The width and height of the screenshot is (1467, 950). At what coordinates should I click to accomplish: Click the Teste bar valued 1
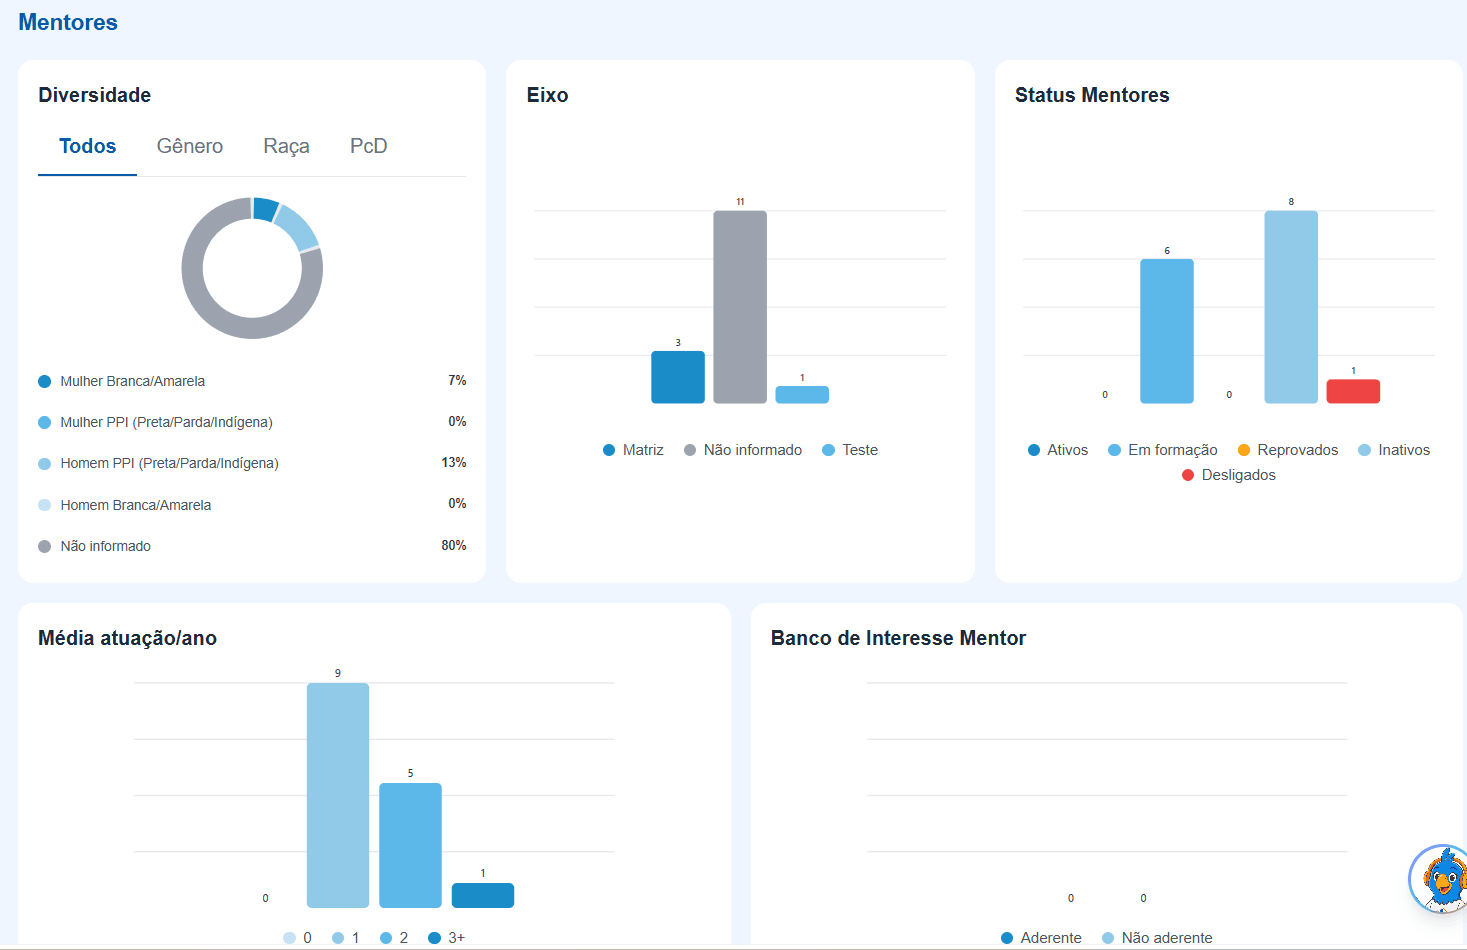pos(802,395)
